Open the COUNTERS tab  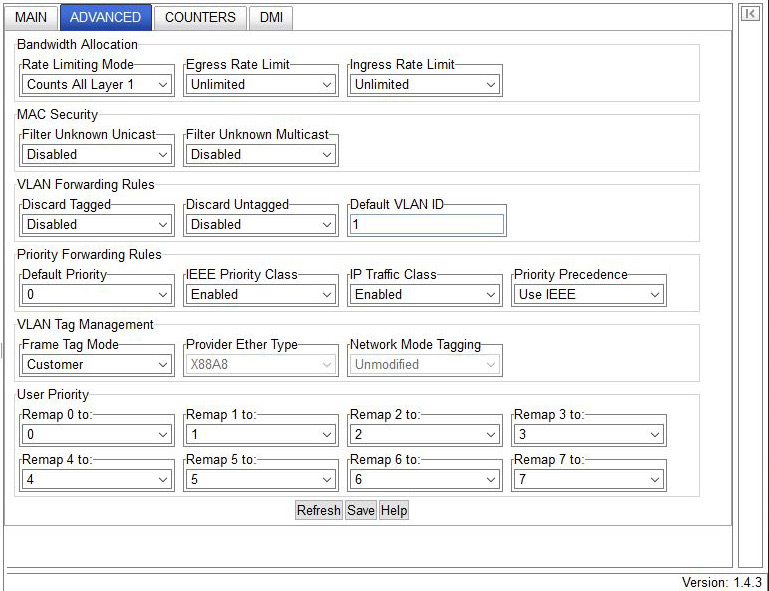[200, 17]
